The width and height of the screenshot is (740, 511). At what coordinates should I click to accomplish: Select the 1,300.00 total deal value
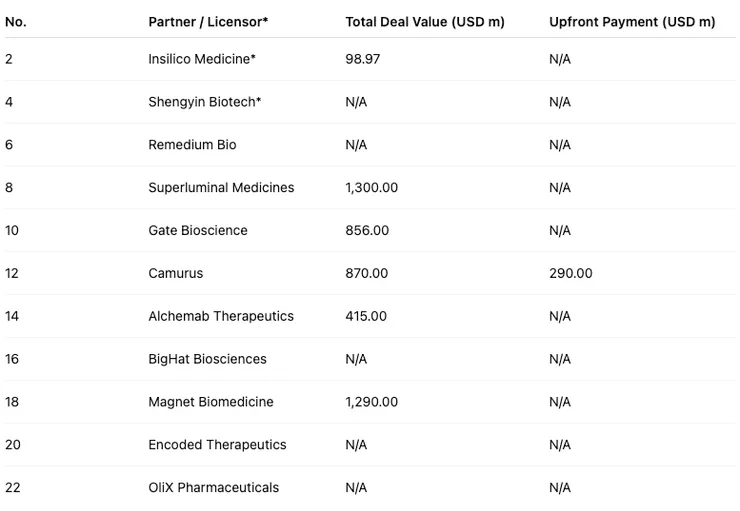coord(372,188)
